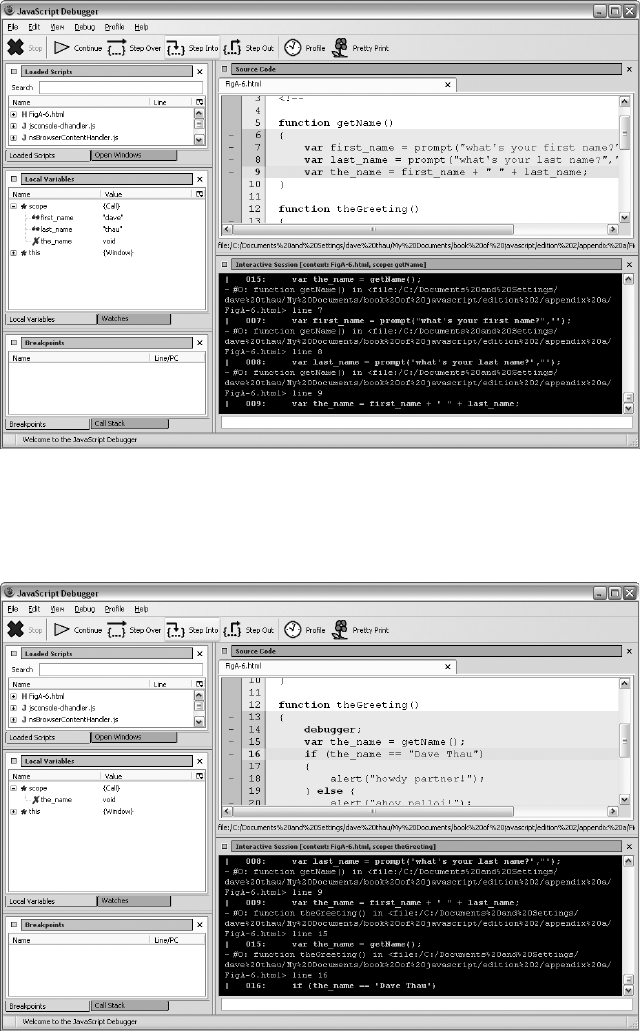Expand jsconsole-chandler.js in Loaded Scripts, getName-scope window

14,126
